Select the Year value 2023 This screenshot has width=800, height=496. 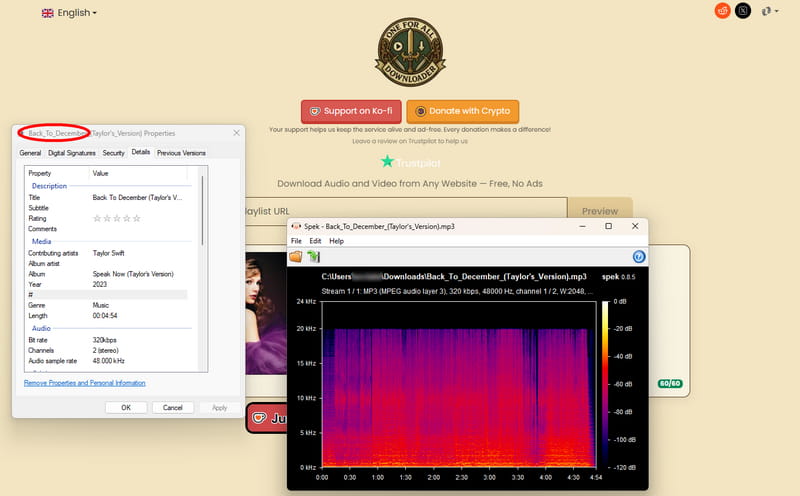click(100, 284)
